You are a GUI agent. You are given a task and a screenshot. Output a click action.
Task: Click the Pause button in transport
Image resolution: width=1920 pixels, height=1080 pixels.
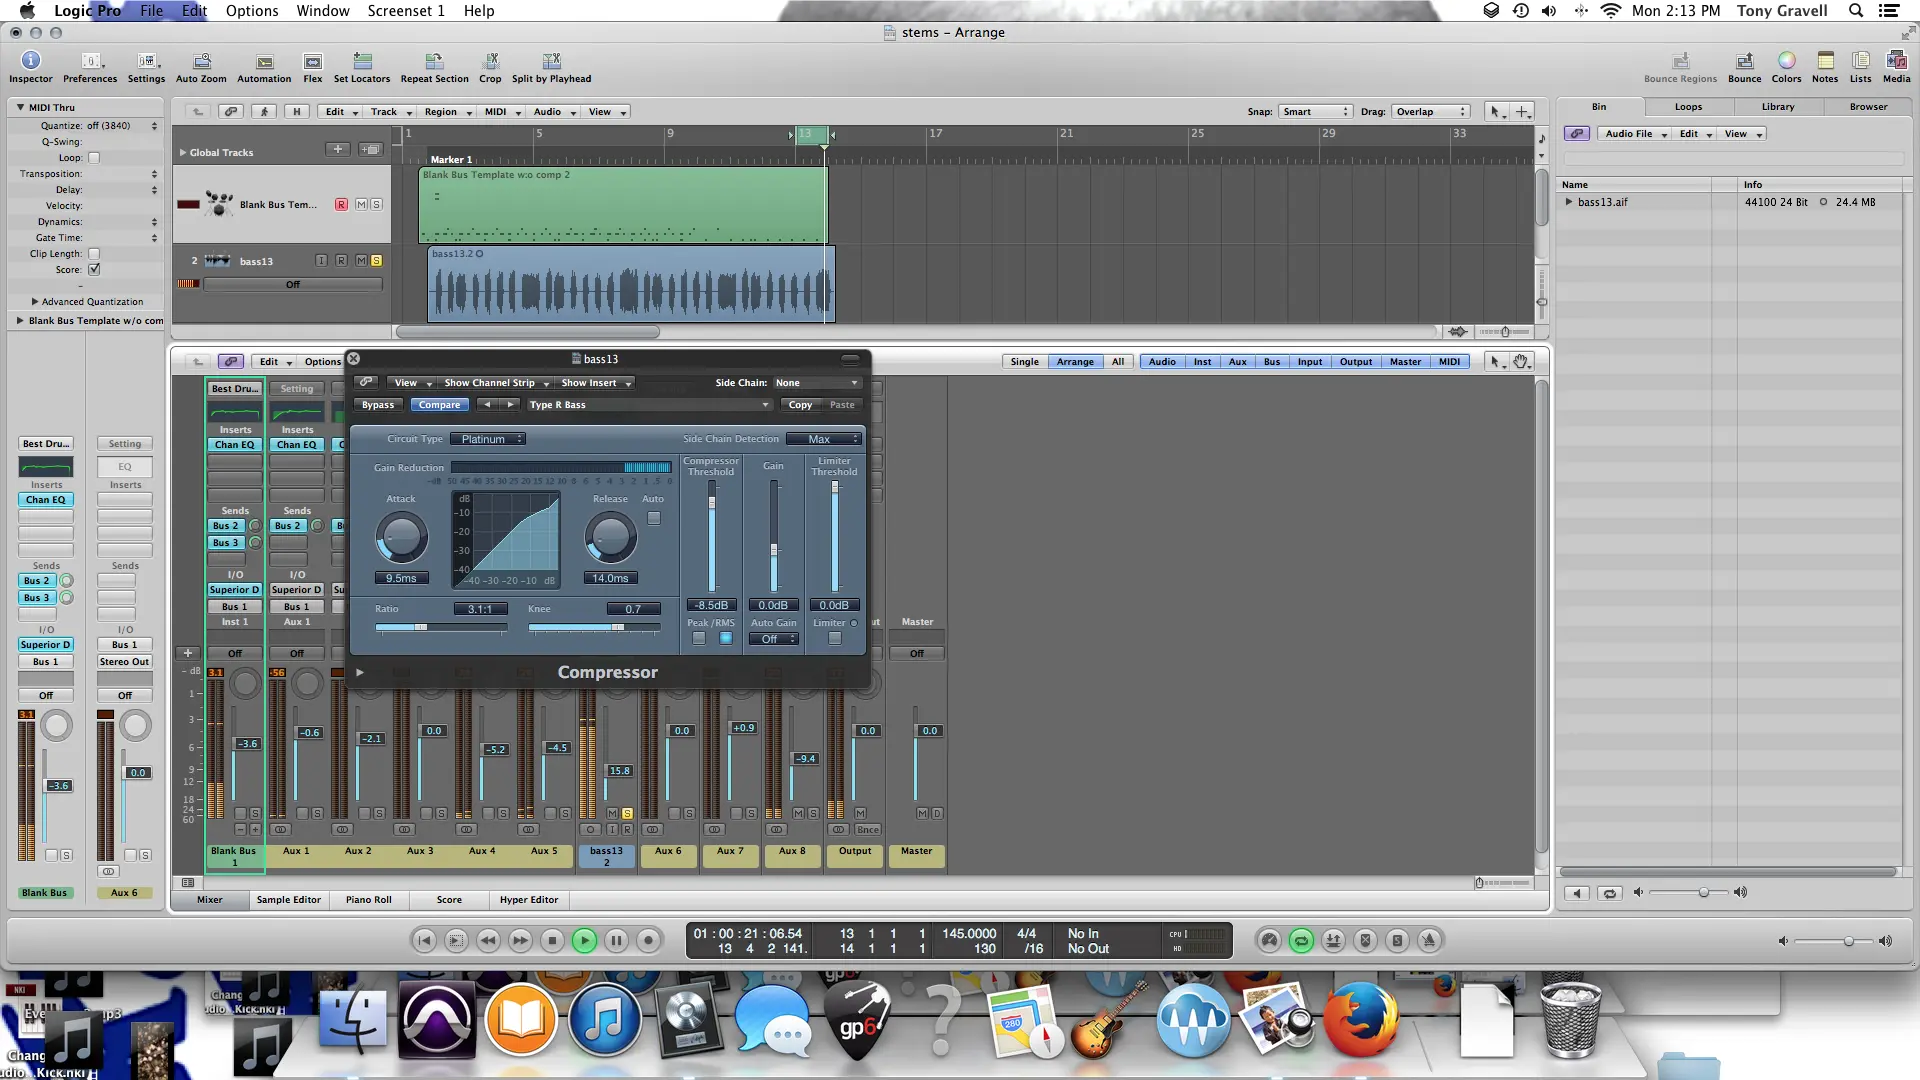click(x=617, y=940)
